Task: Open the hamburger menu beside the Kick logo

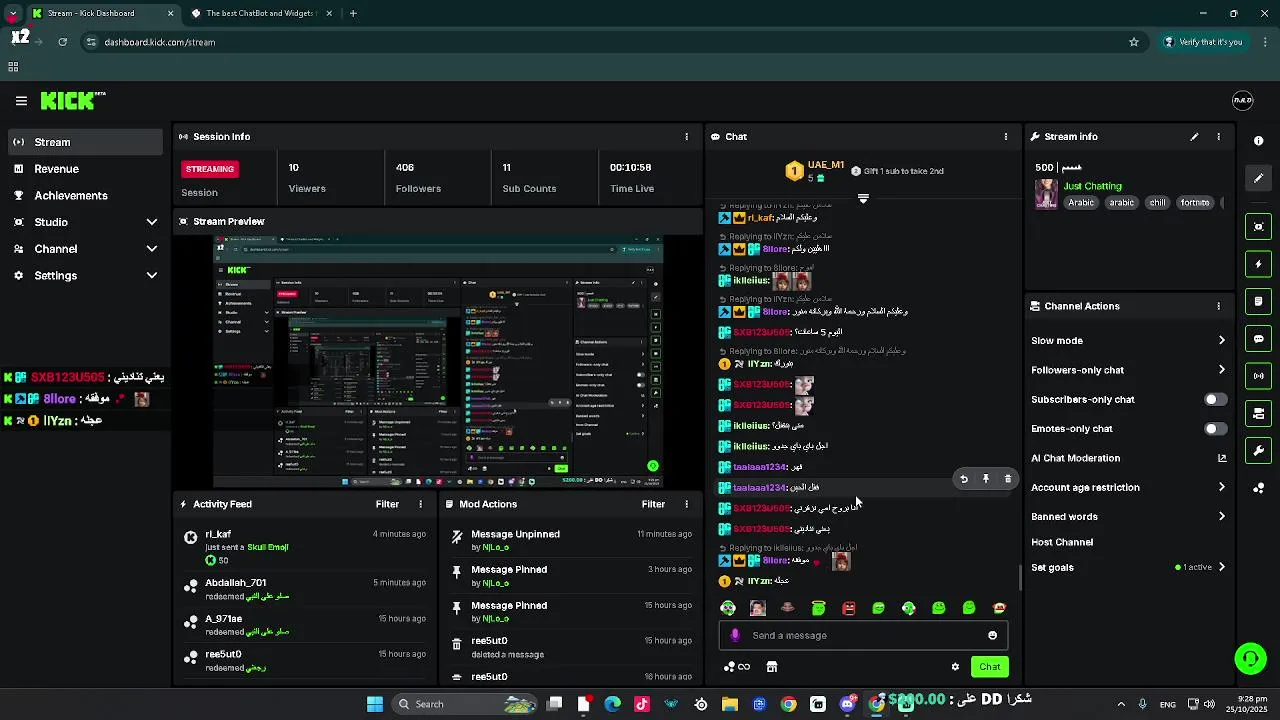Action: (21, 101)
